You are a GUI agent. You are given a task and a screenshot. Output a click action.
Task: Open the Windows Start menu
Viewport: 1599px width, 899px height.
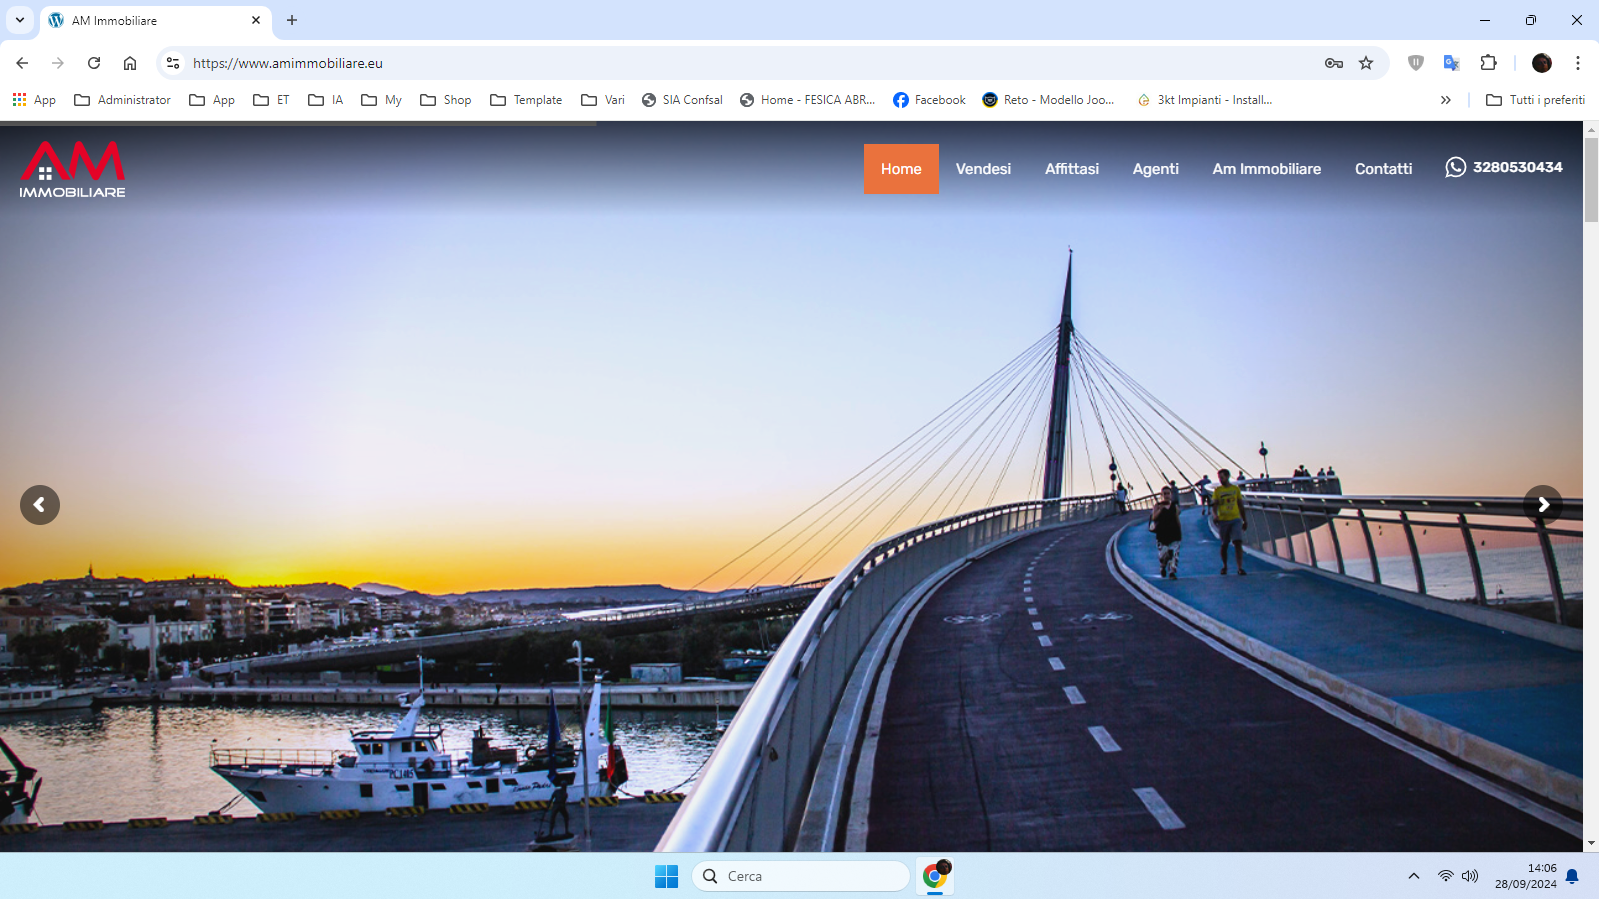[666, 876]
